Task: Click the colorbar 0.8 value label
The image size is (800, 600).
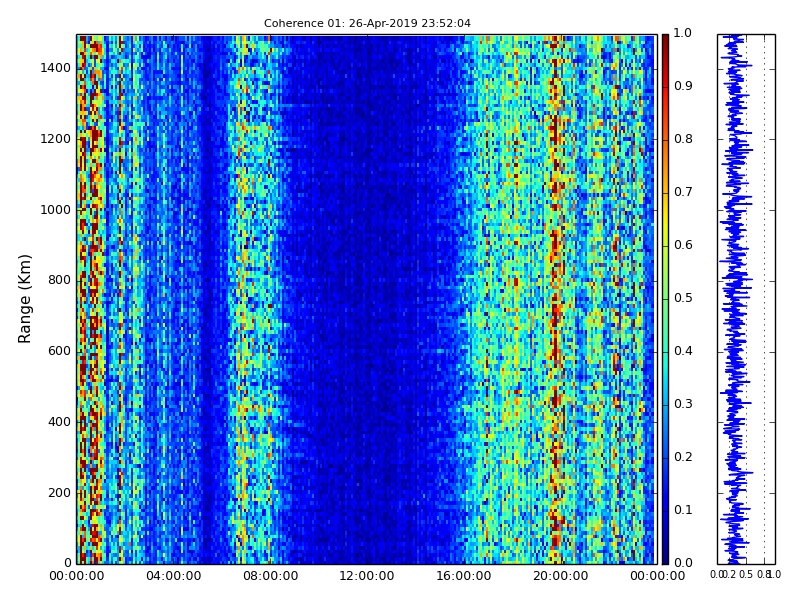Action: (x=683, y=139)
